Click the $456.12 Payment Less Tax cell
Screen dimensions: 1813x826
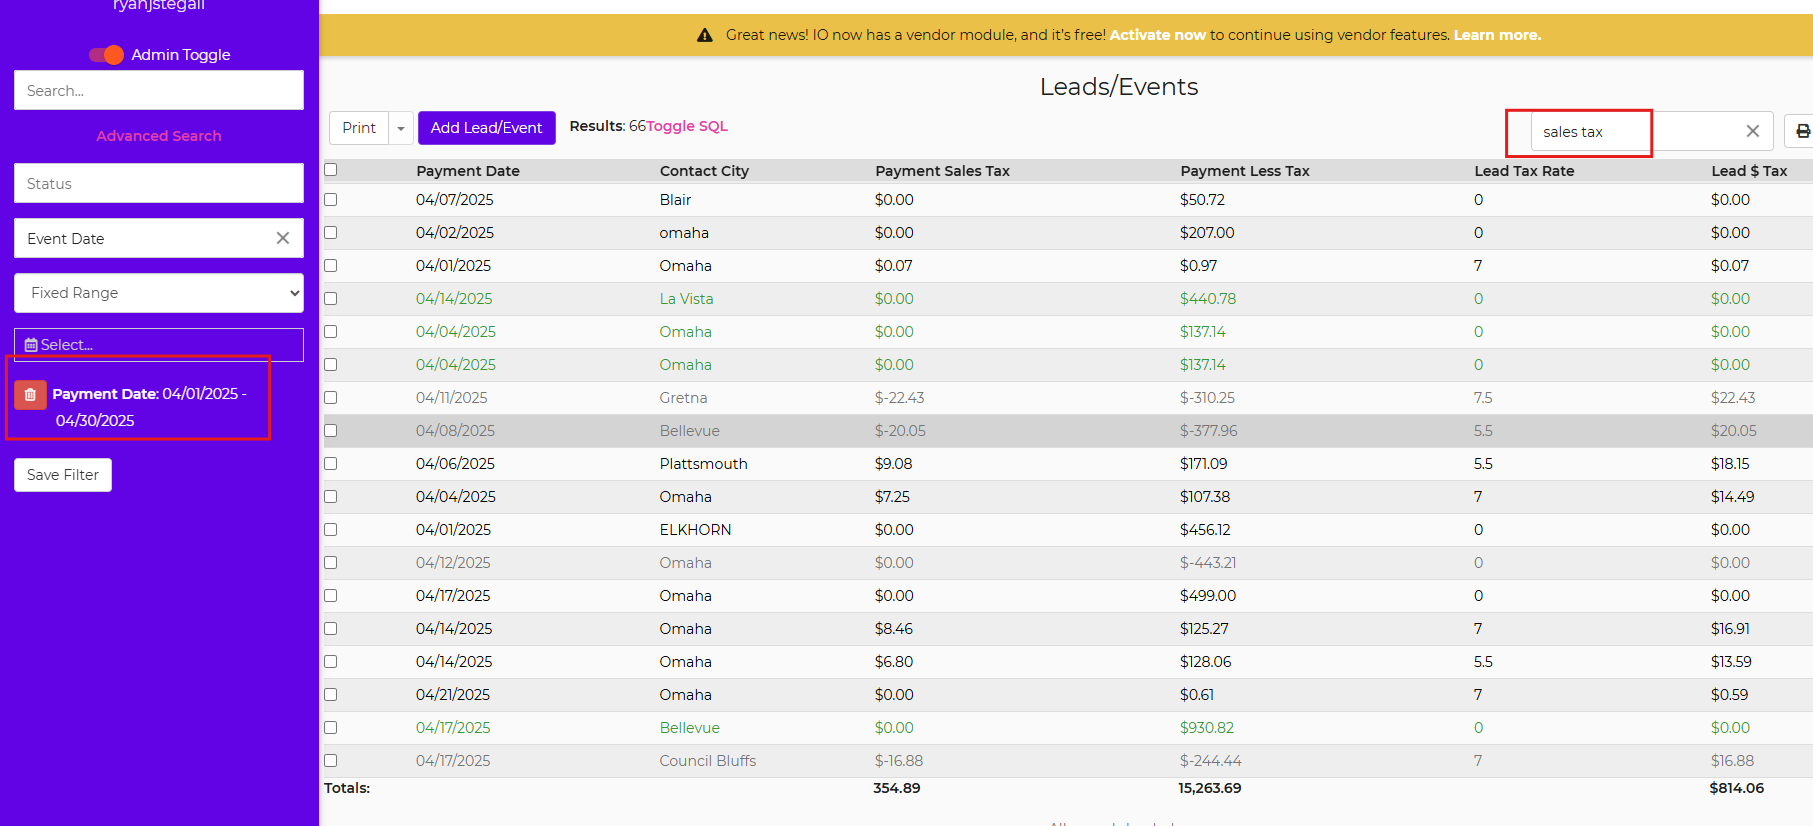tap(1206, 530)
